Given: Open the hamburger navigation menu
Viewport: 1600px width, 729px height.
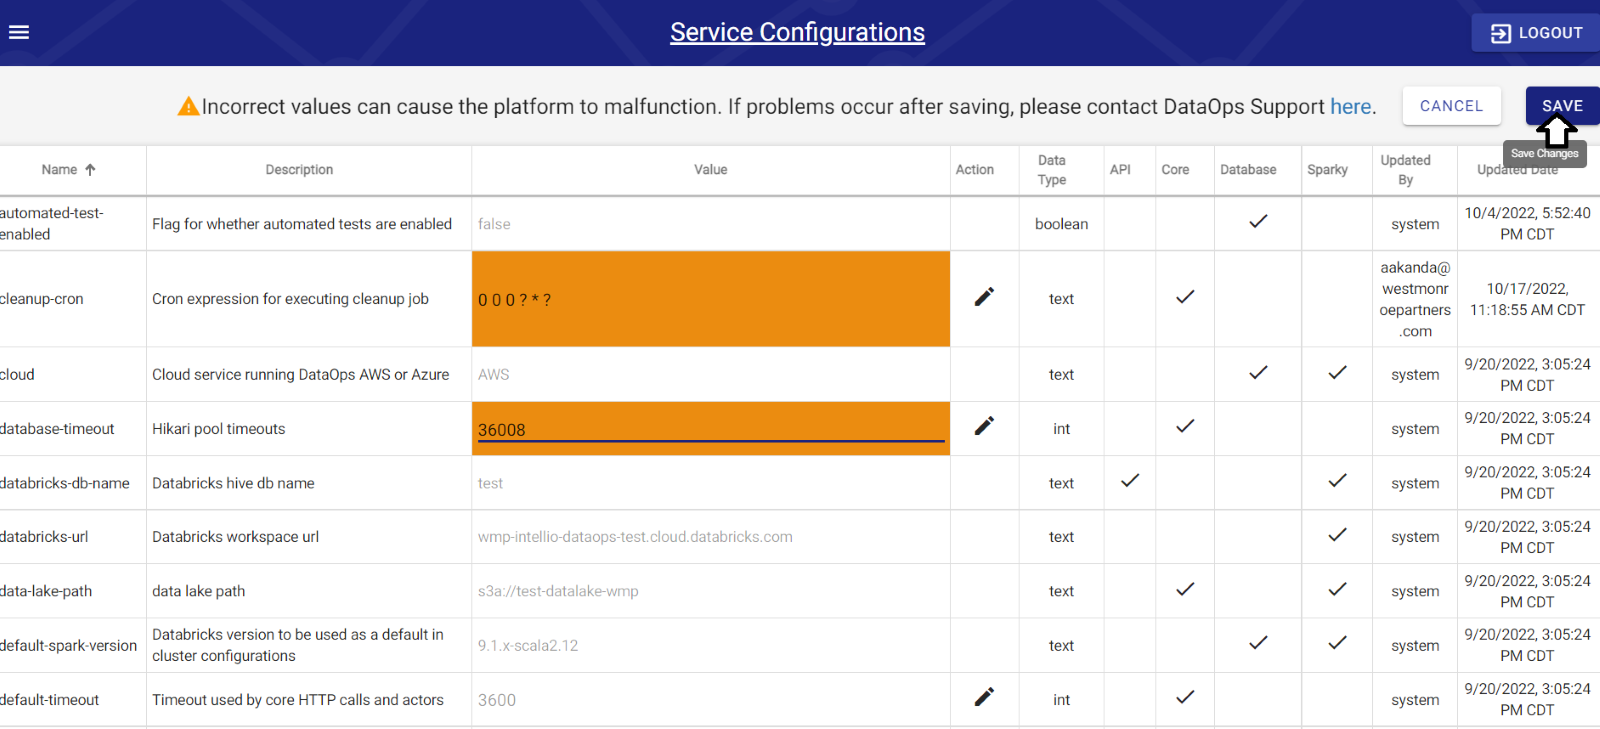Looking at the screenshot, I should [19, 32].
